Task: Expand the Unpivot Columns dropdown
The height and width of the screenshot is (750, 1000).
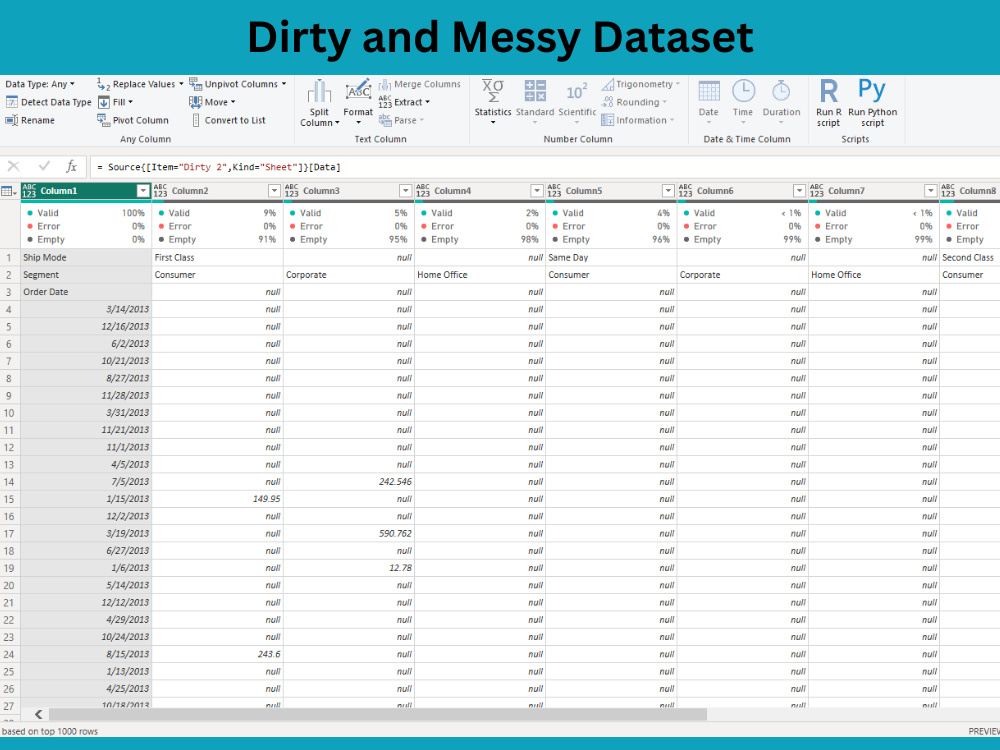Action: point(284,84)
